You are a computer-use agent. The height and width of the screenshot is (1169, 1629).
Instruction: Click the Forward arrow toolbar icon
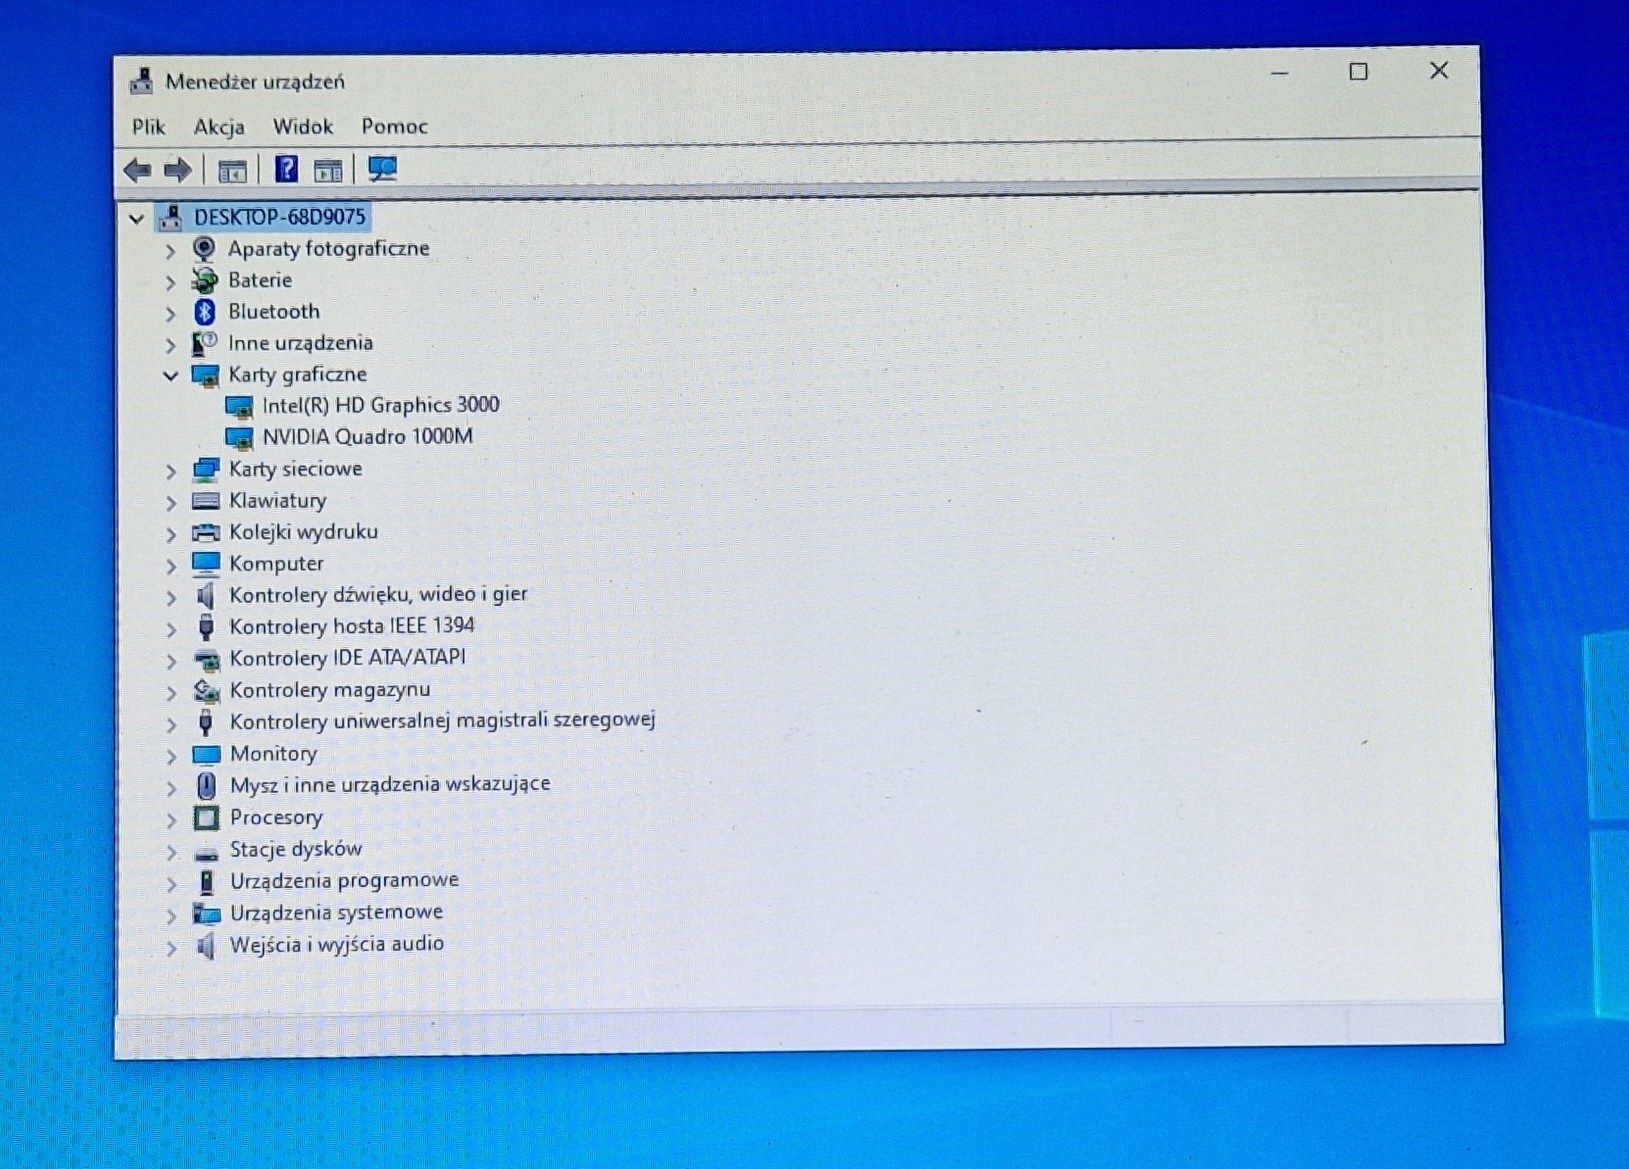(x=178, y=170)
